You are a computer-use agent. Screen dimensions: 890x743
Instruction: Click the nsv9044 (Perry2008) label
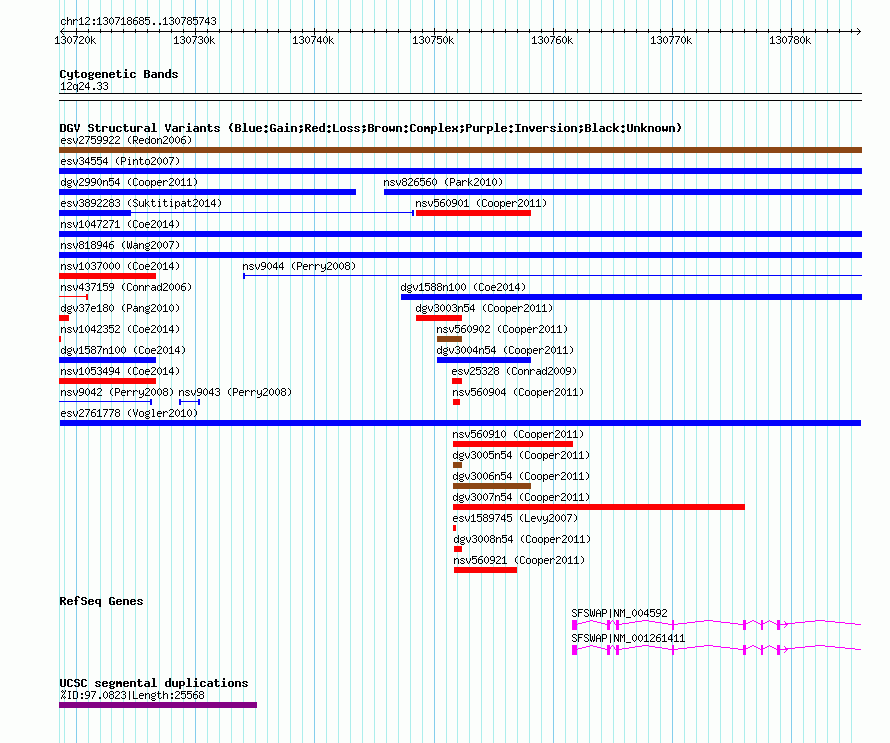tap(299, 266)
